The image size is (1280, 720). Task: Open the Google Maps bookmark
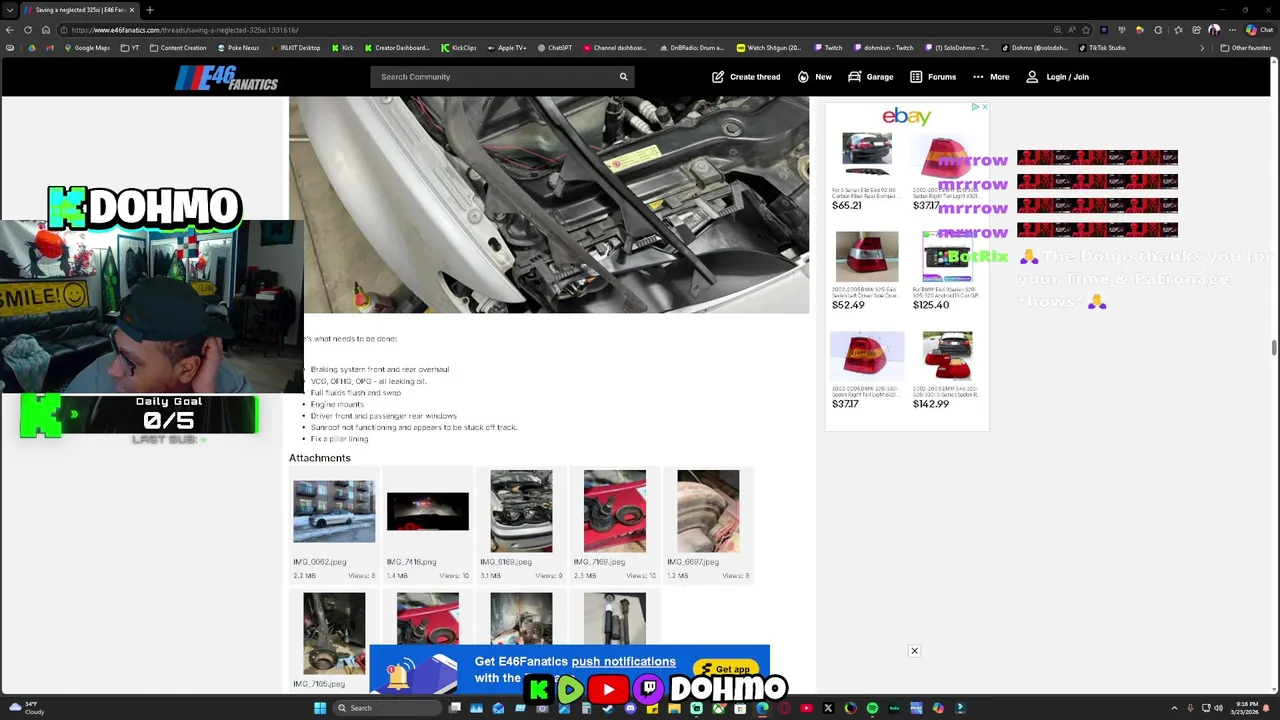point(87,48)
